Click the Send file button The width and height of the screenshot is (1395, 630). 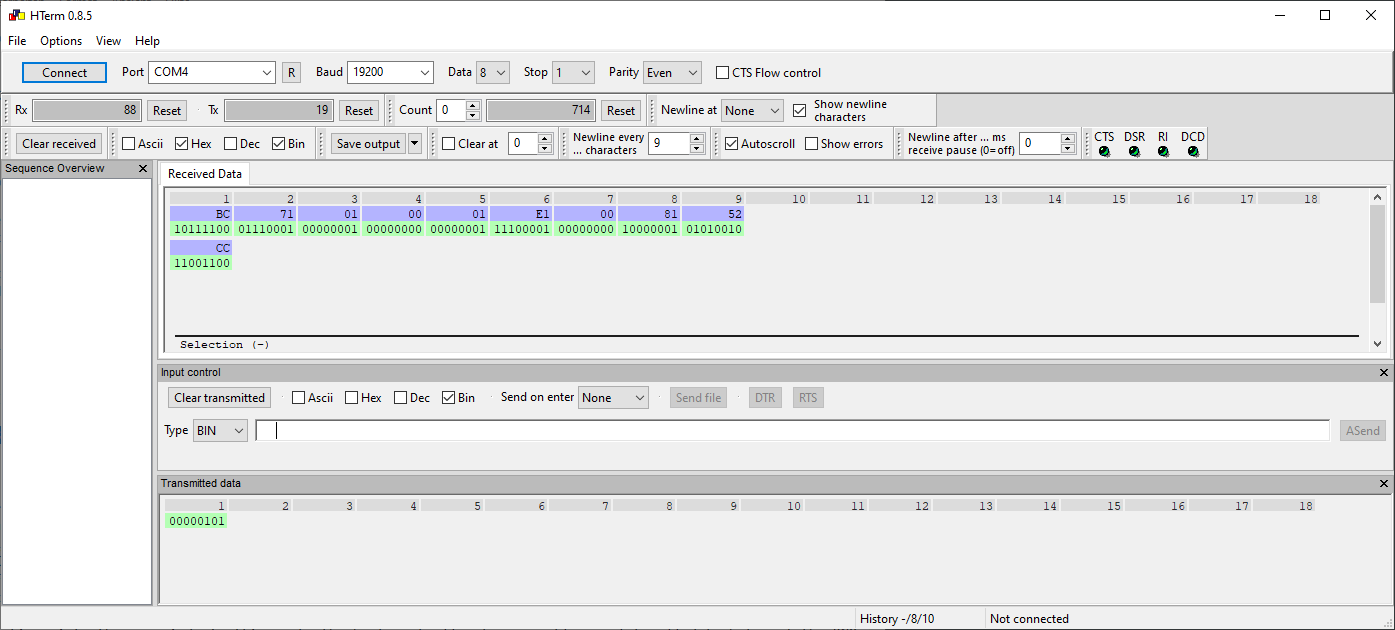(x=698, y=398)
